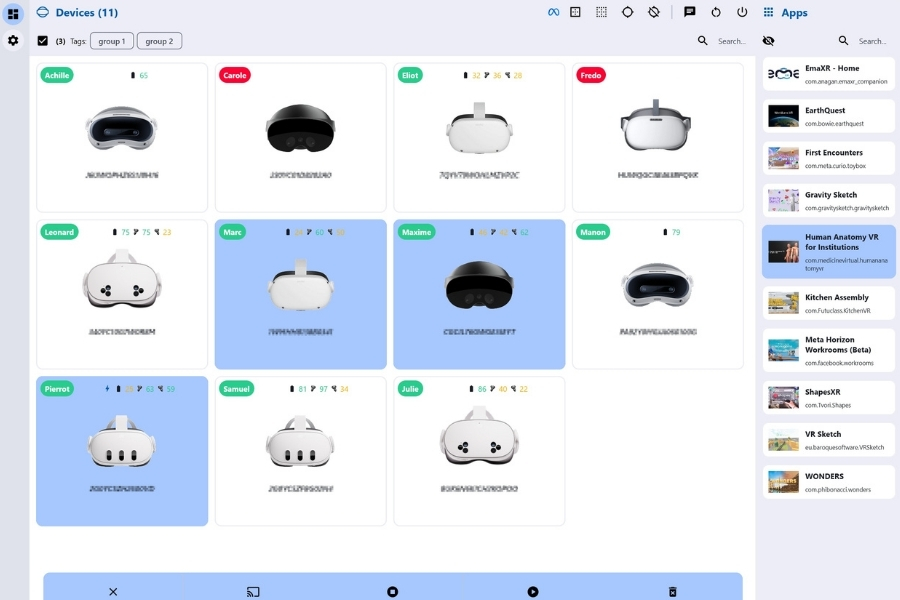
Task: Click the grid layout icon in toolbar
Action: click(575, 12)
